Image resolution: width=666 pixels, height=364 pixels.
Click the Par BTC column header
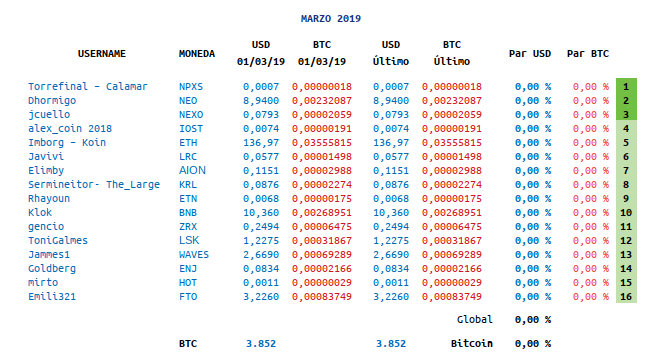(588, 54)
